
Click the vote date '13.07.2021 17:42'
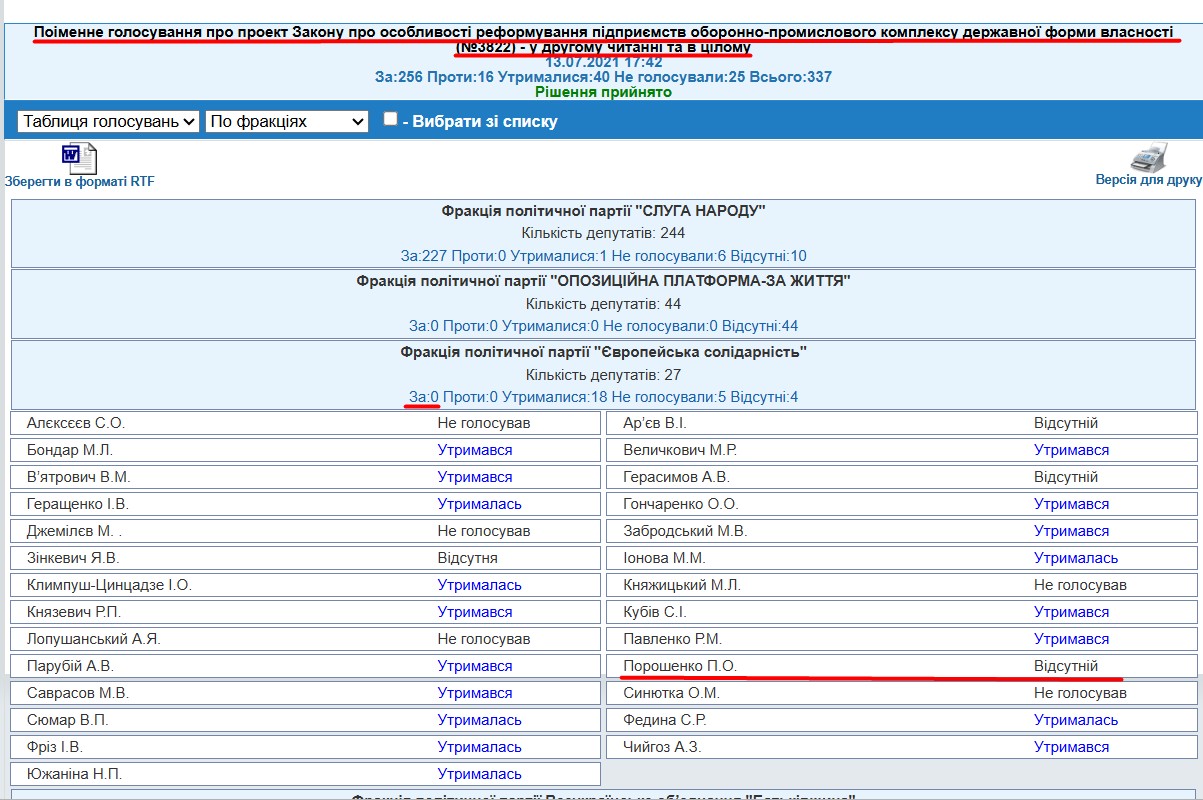click(603, 62)
